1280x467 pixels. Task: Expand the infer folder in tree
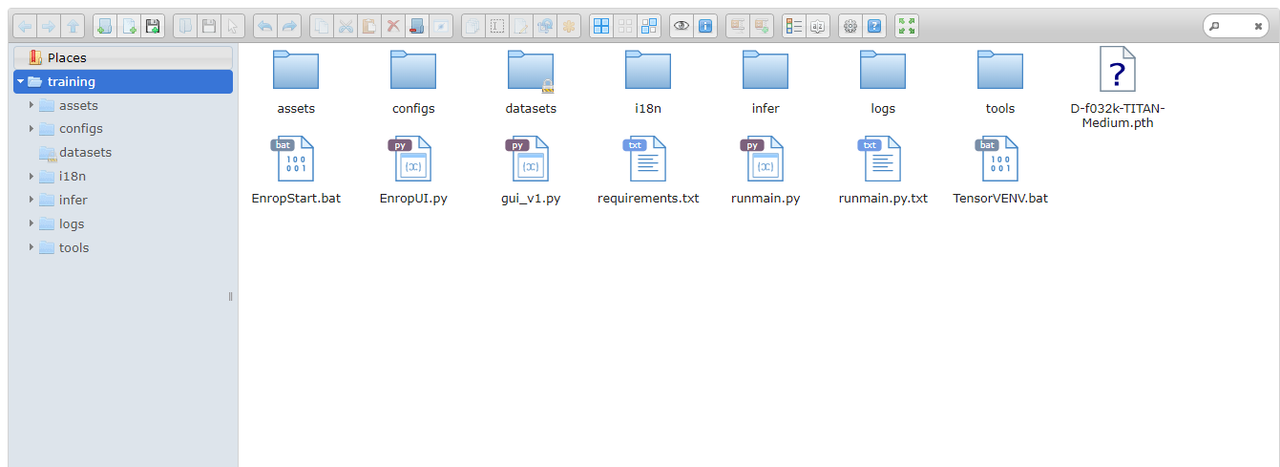click(x=31, y=200)
